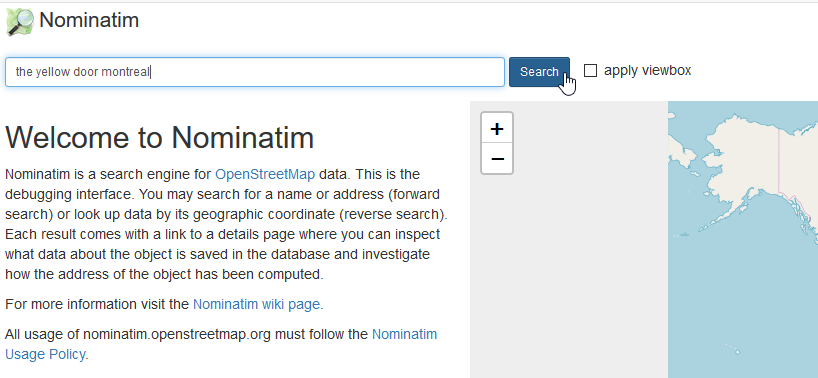818x378 pixels.
Task: Open the OpenStreetMap link
Action: [265, 174]
